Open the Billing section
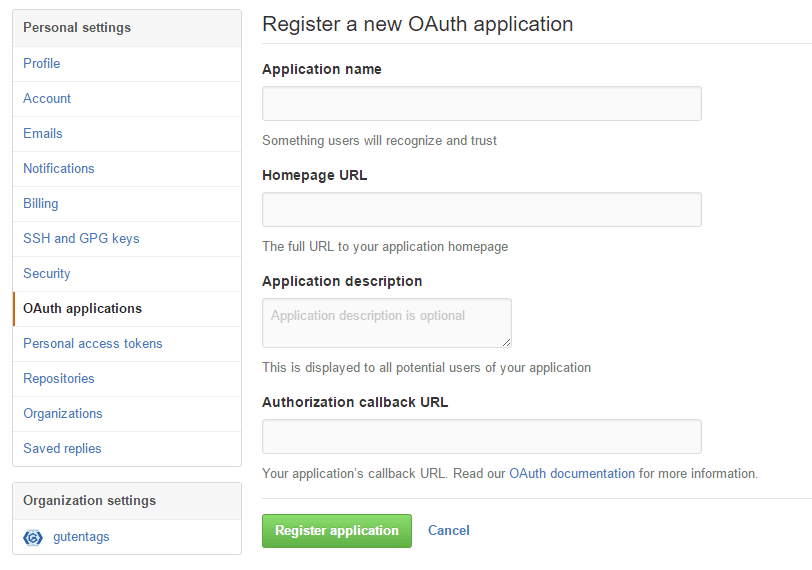Image resolution: width=812 pixels, height=570 pixels. tap(41, 203)
